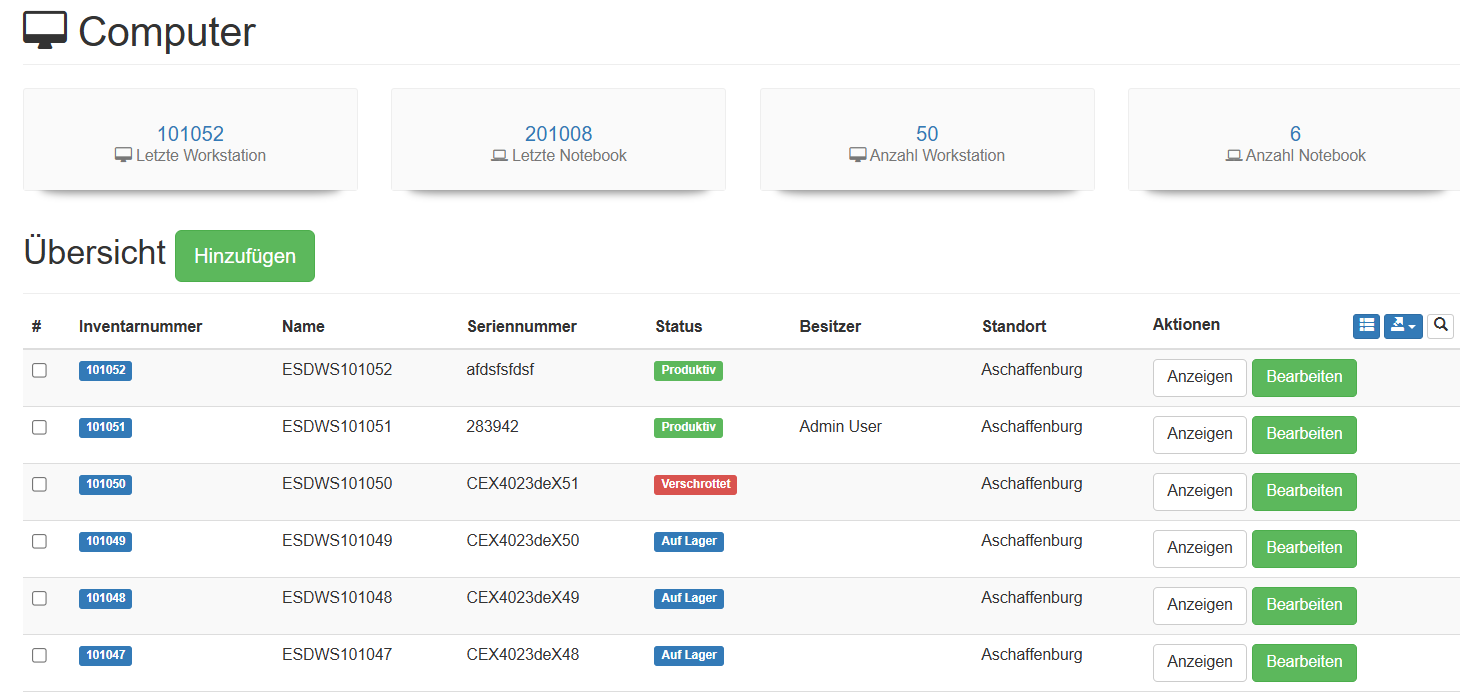Click the monitor icon beside Anzahl Workstation
The height and width of the screenshot is (692, 1460).
(x=857, y=156)
